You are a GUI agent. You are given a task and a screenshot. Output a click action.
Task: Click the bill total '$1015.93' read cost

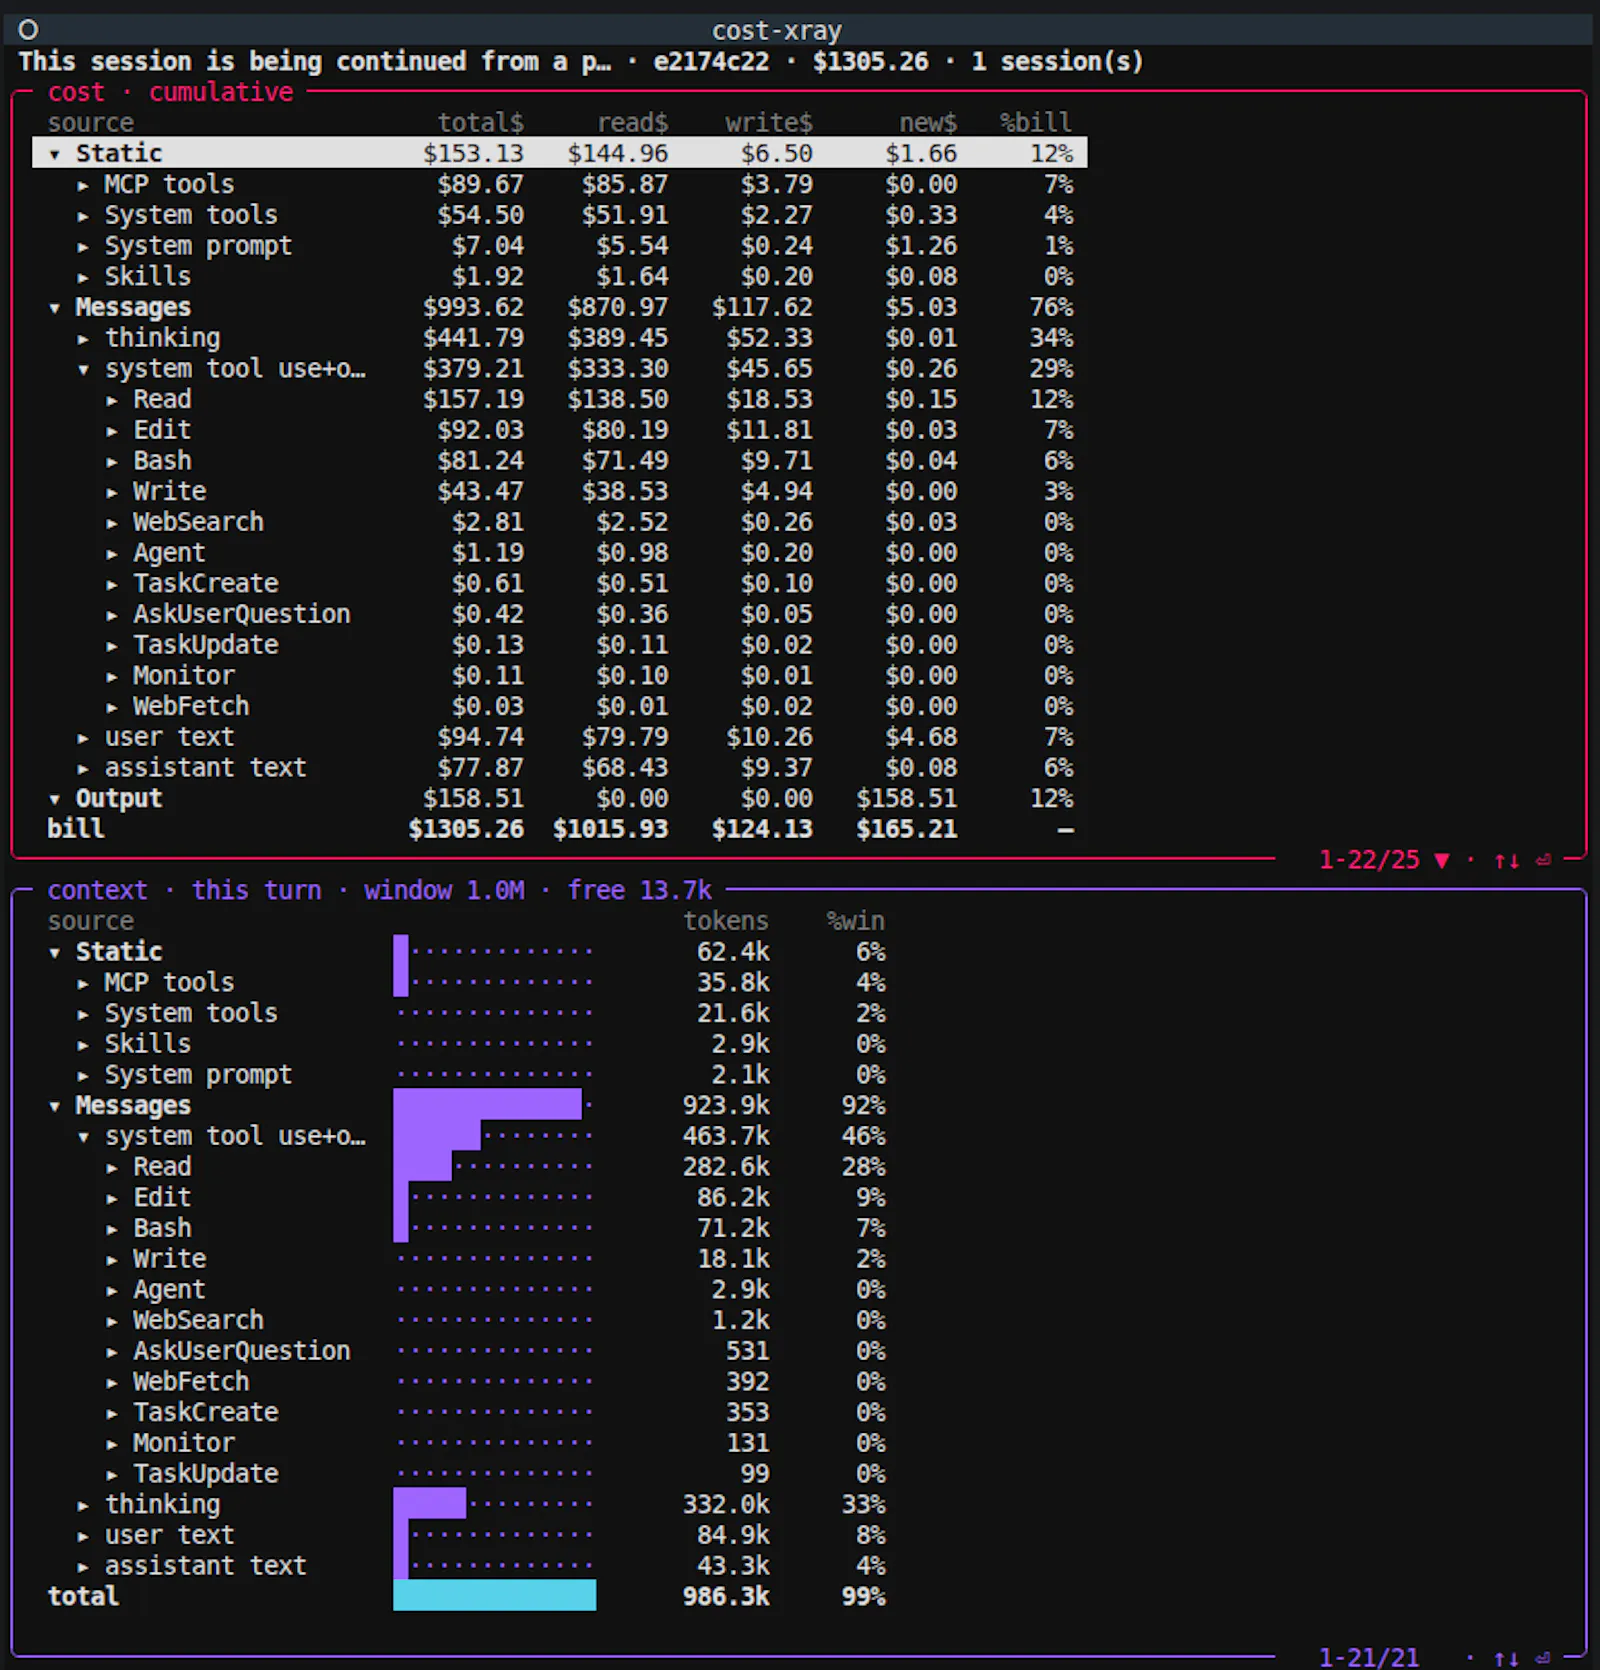coord(611,829)
